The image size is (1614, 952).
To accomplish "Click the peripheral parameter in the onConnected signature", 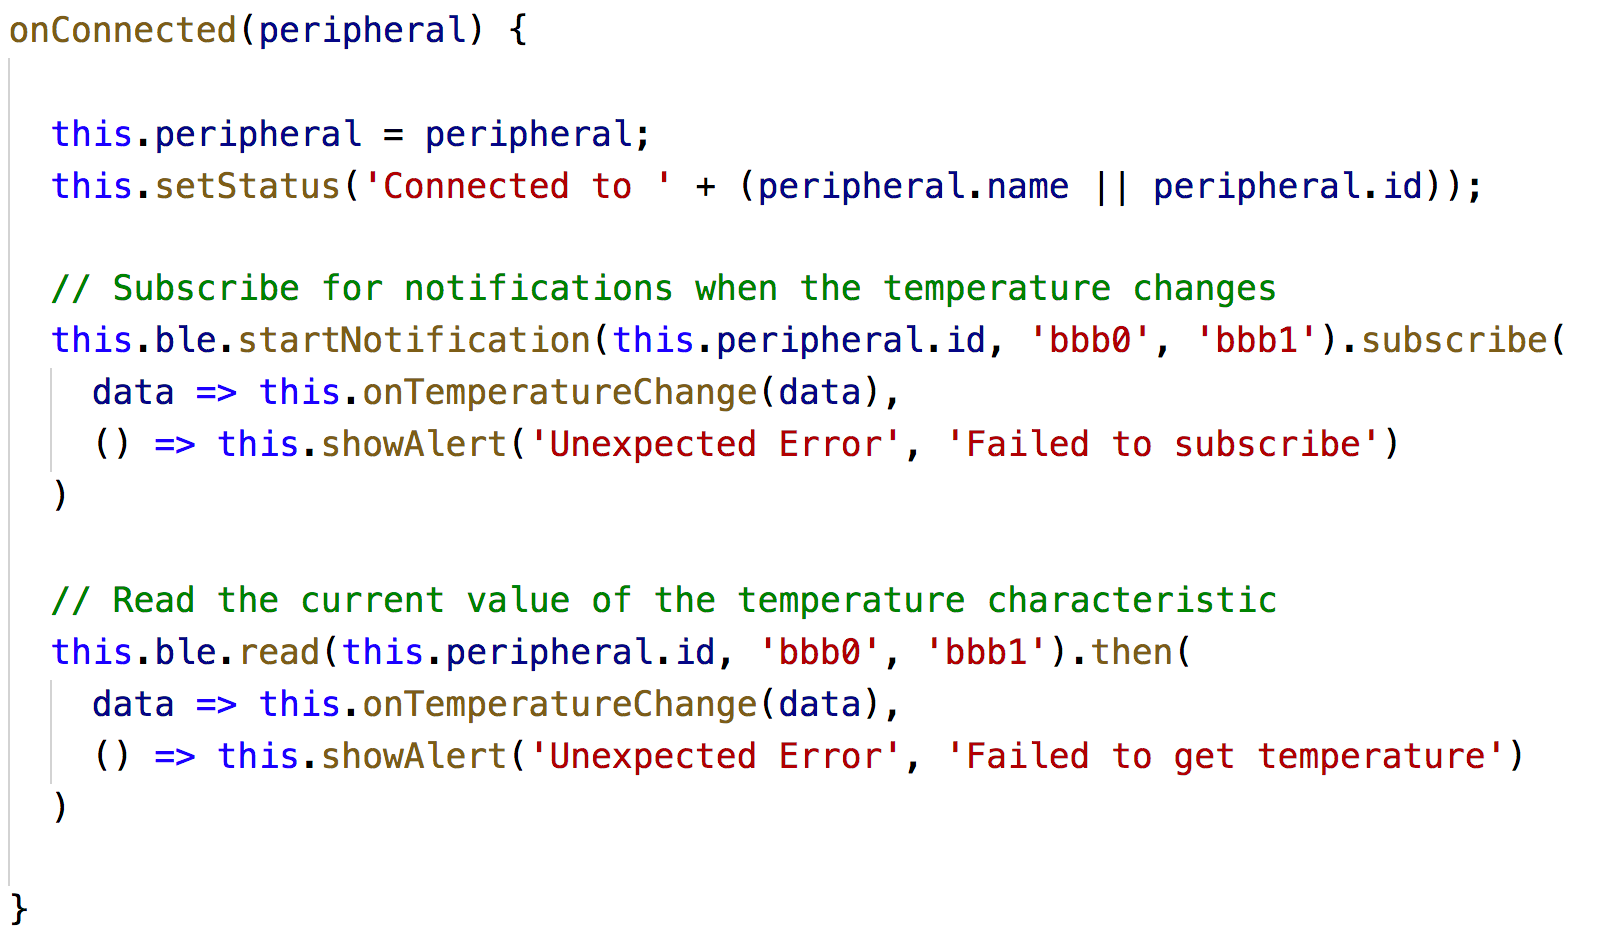I will (363, 30).
